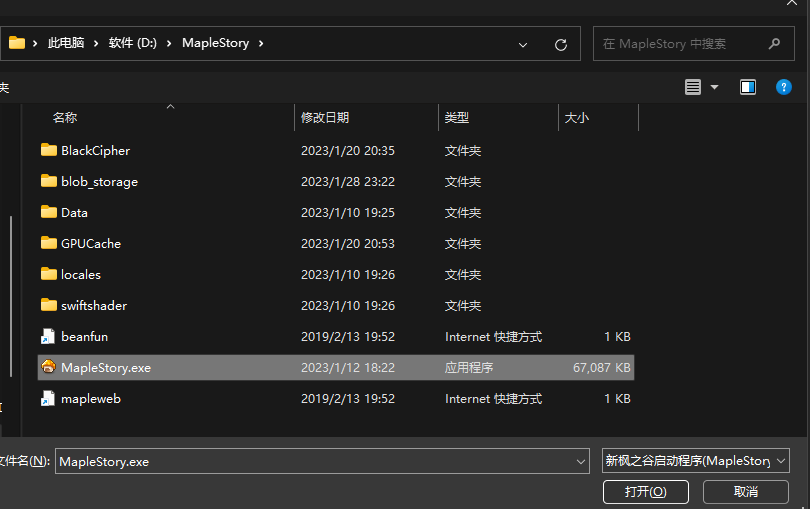
Task: Click the search magnifier icon
Action: coord(774,44)
